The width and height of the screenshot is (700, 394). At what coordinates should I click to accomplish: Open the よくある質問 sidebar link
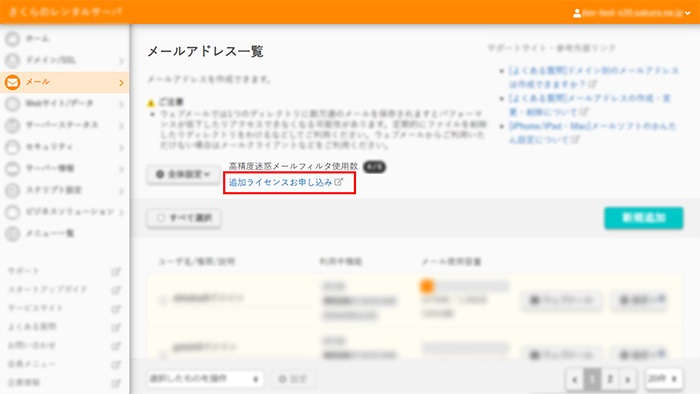(32, 327)
